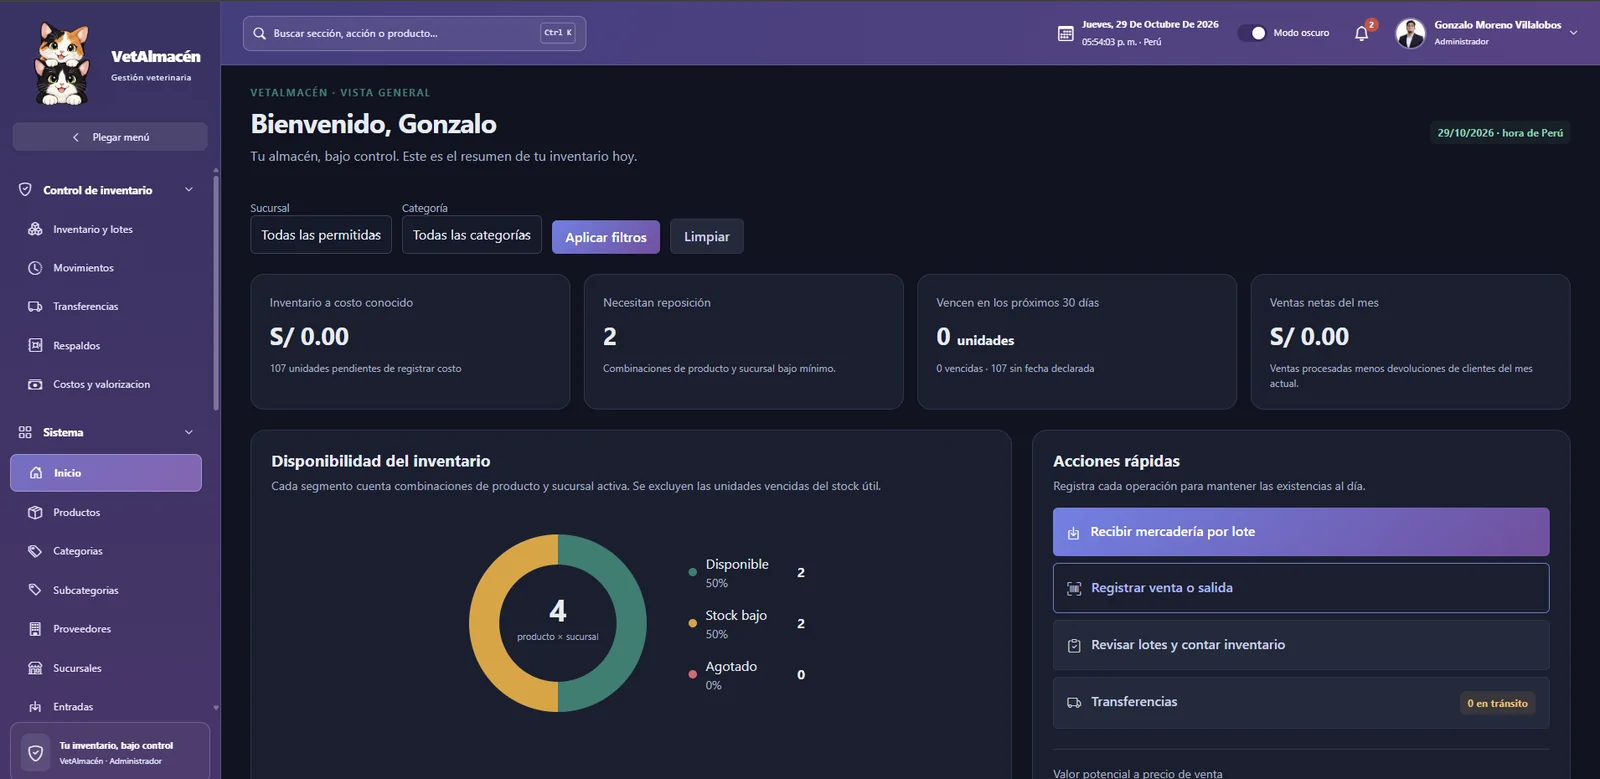The height and width of the screenshot is (779, 1600).
Task: Click the Entradas sidebar icon
Action: click(35, 707)
